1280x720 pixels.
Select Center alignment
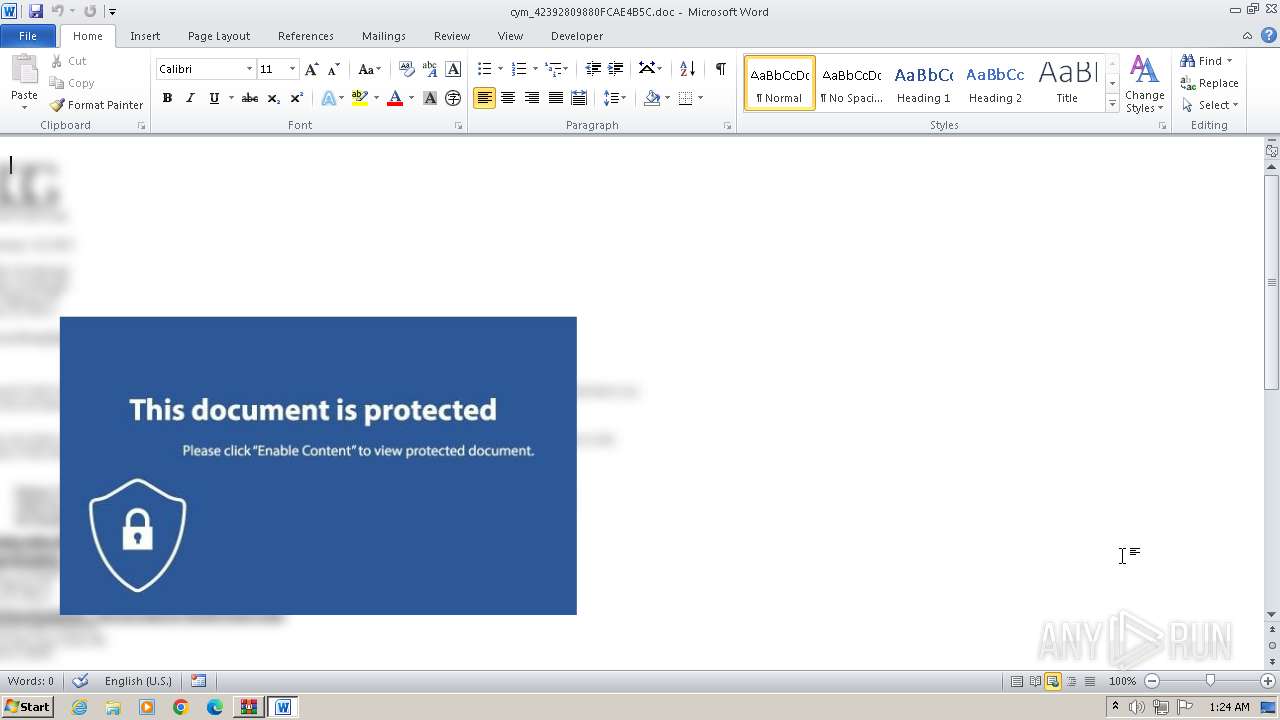tap(508, 98)
